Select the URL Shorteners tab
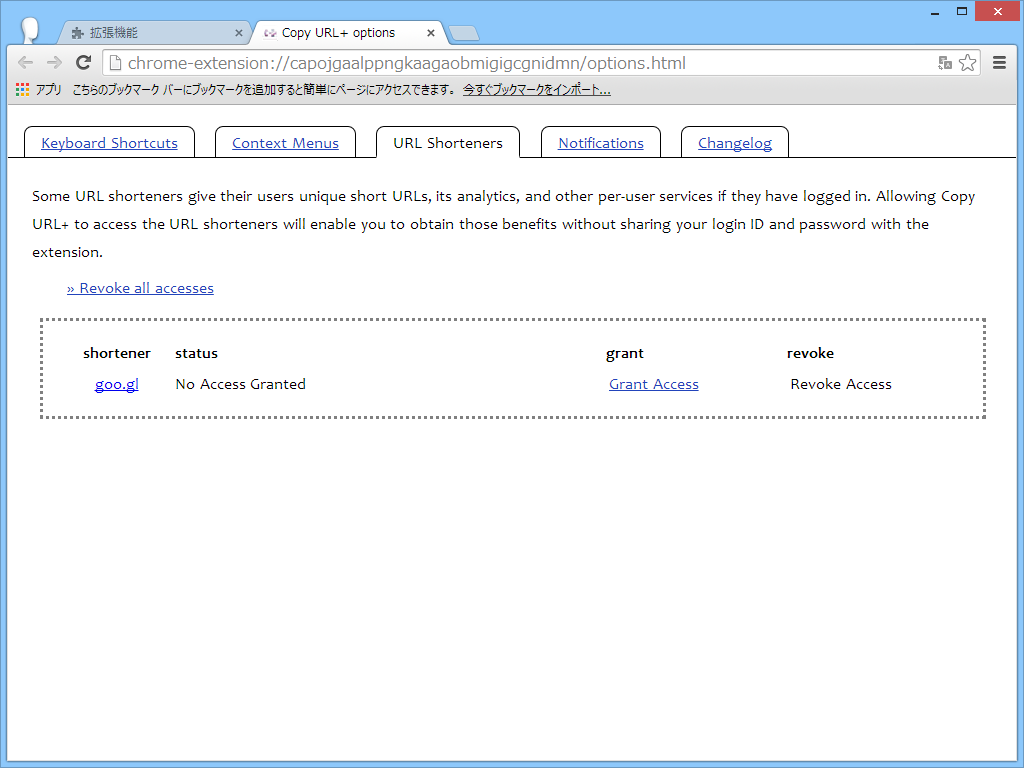Screen dimensions: 1024x768 click(x=448, y=143)
